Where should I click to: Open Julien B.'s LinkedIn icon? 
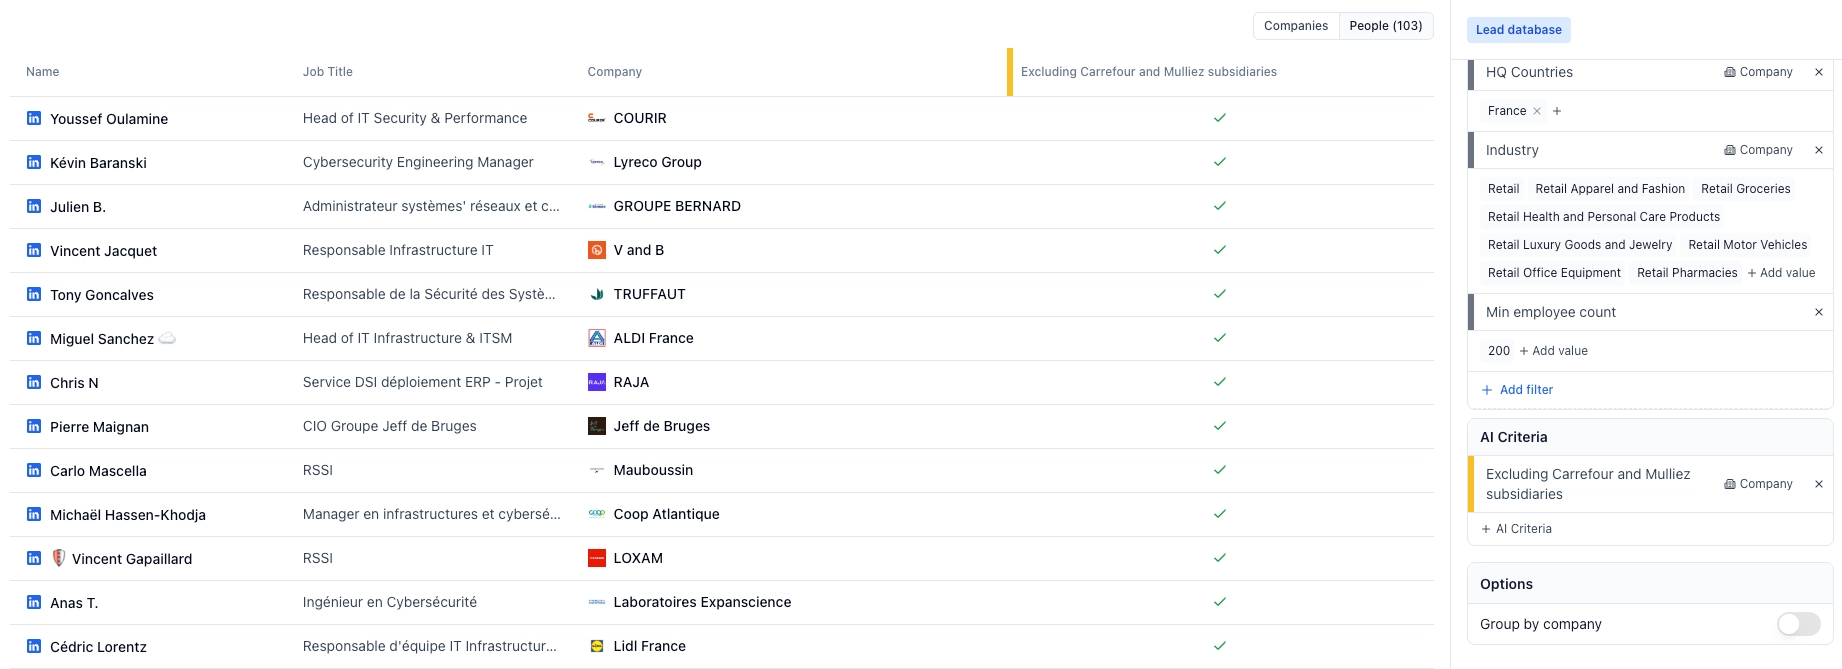(x=34, y=206)
